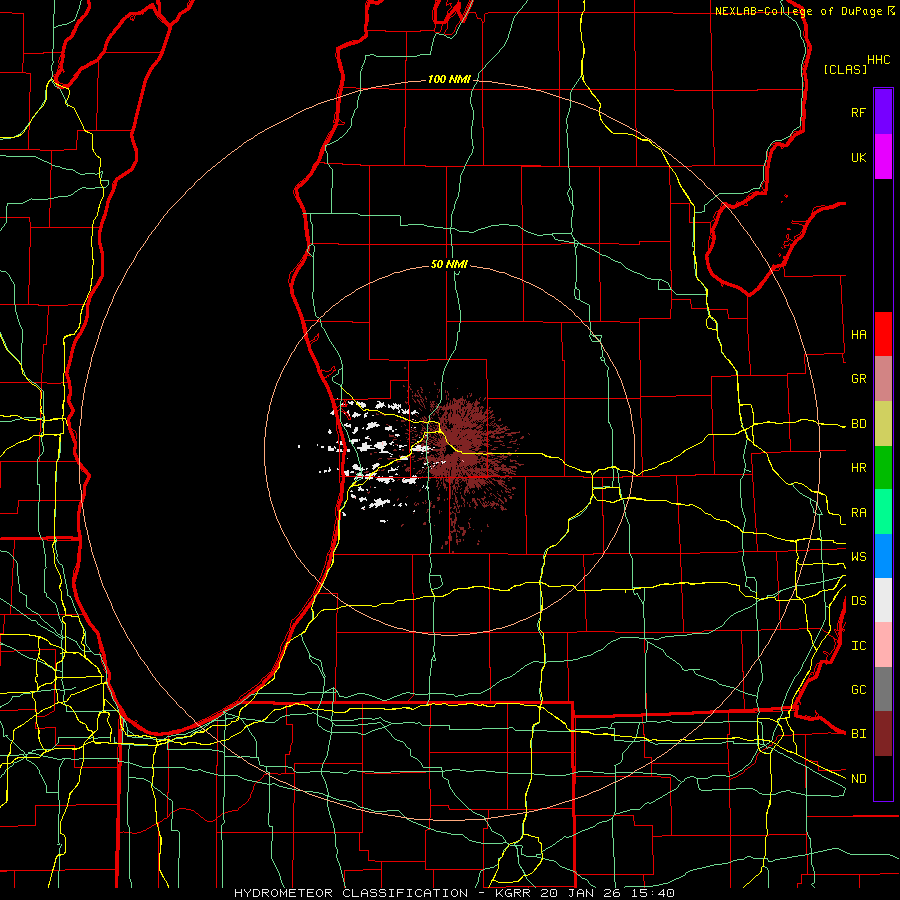This screenshot has height=900, width=900.
Task: Select the "GR" legend label
Action: click(x=858, y=379)
